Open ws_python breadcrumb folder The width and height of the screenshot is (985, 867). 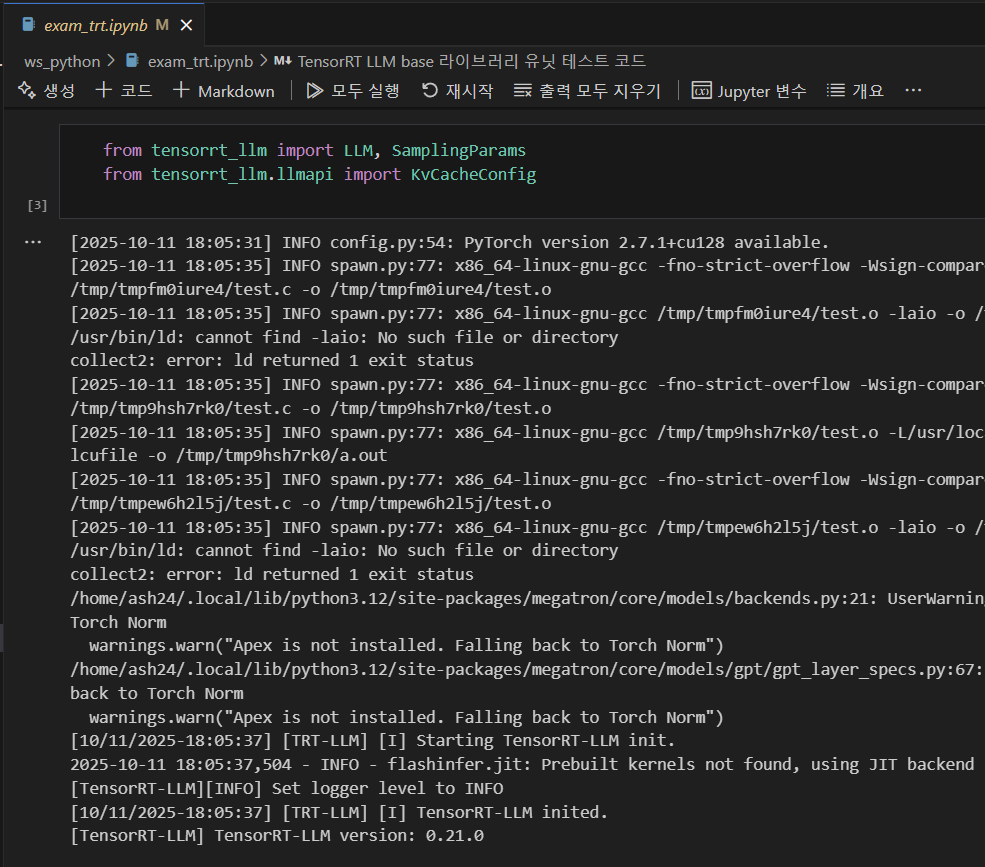[x=62, y=62]
